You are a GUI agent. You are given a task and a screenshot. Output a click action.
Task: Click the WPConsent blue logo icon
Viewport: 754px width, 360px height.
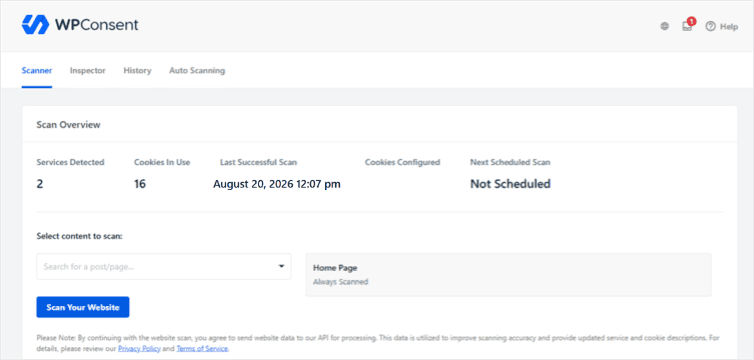[35, 25]
